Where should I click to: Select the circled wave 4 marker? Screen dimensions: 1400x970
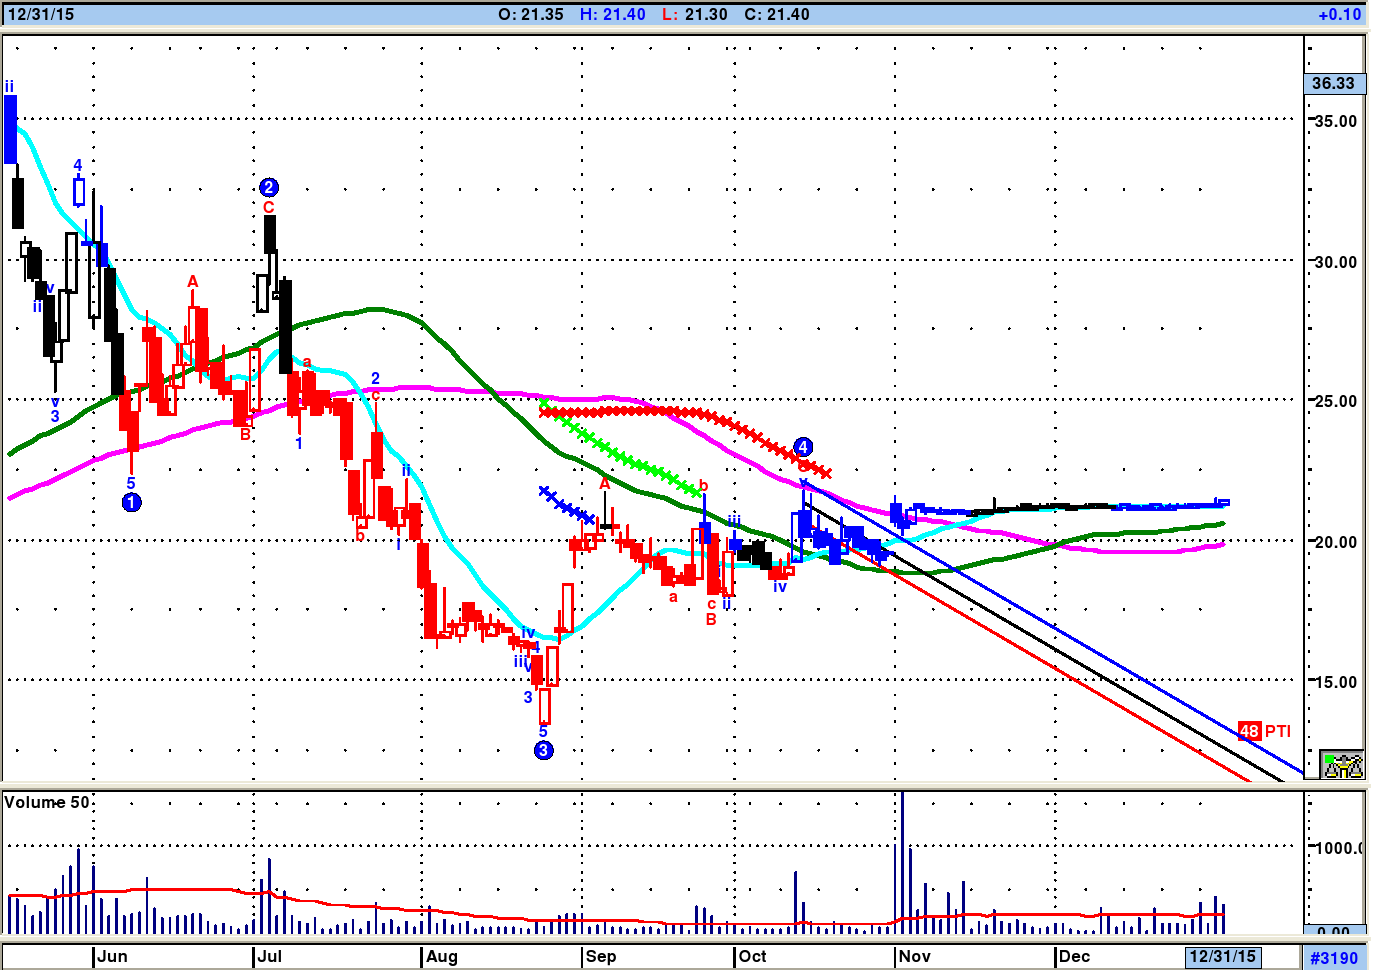point(803,447)
